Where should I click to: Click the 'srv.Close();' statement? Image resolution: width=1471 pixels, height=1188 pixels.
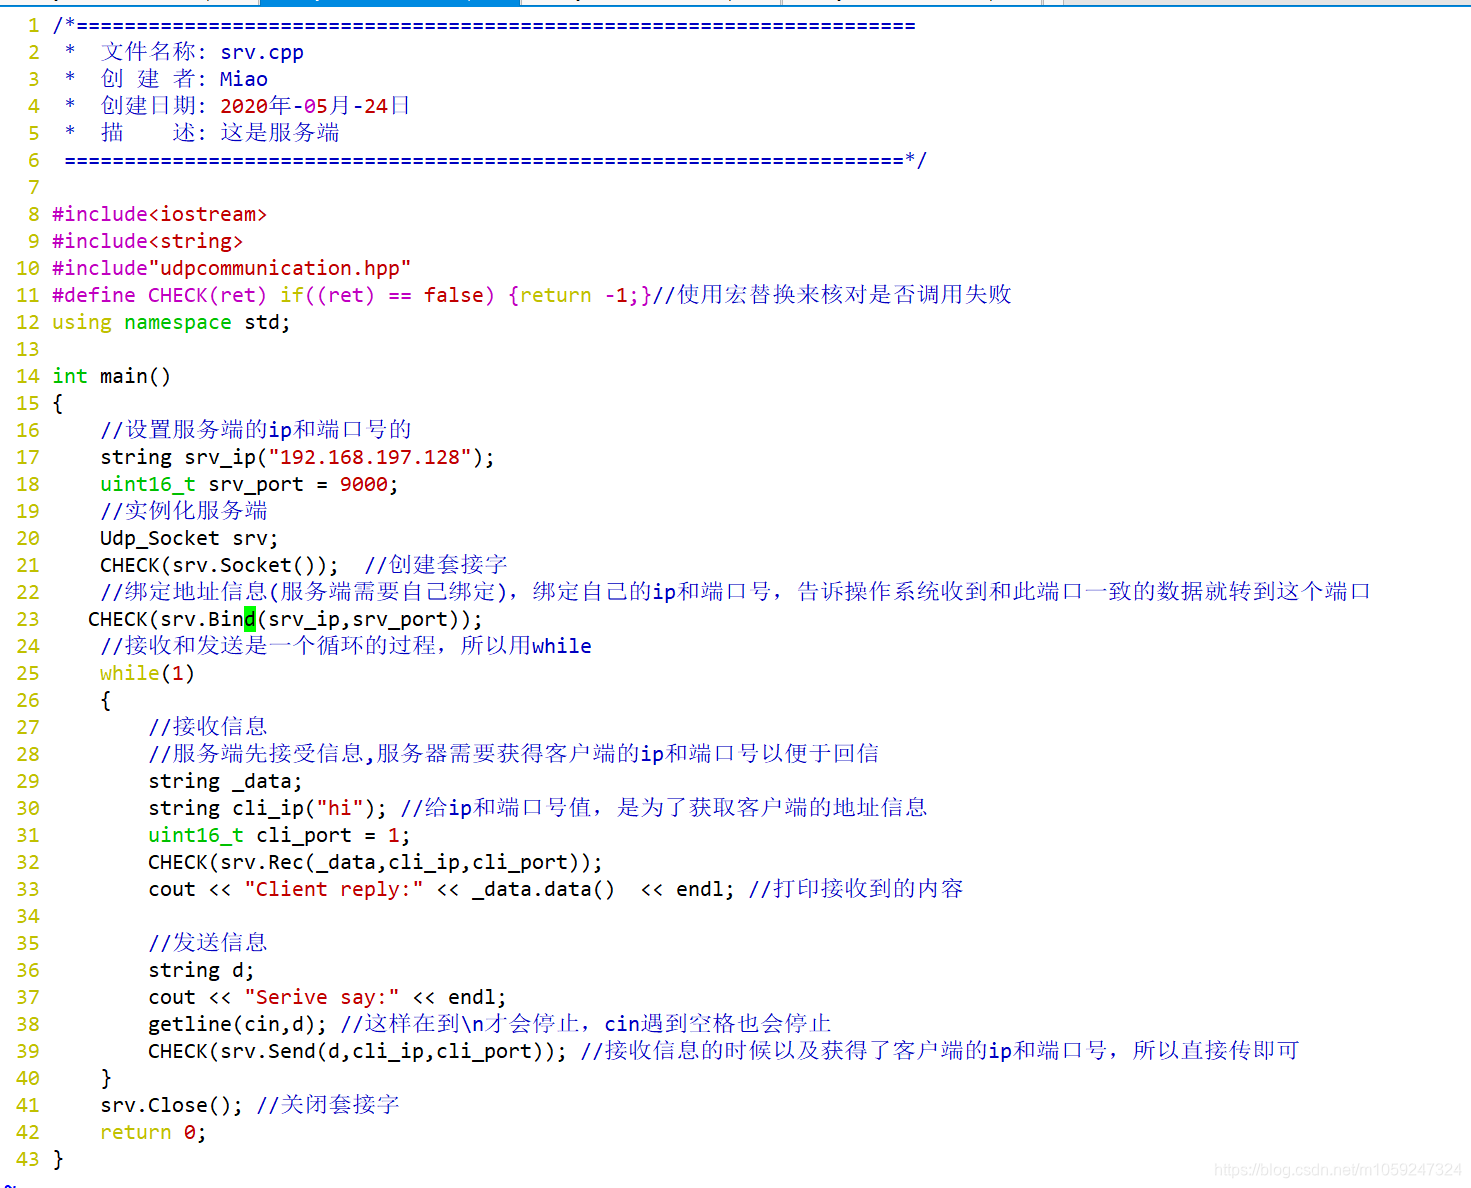coord(171,1105)
